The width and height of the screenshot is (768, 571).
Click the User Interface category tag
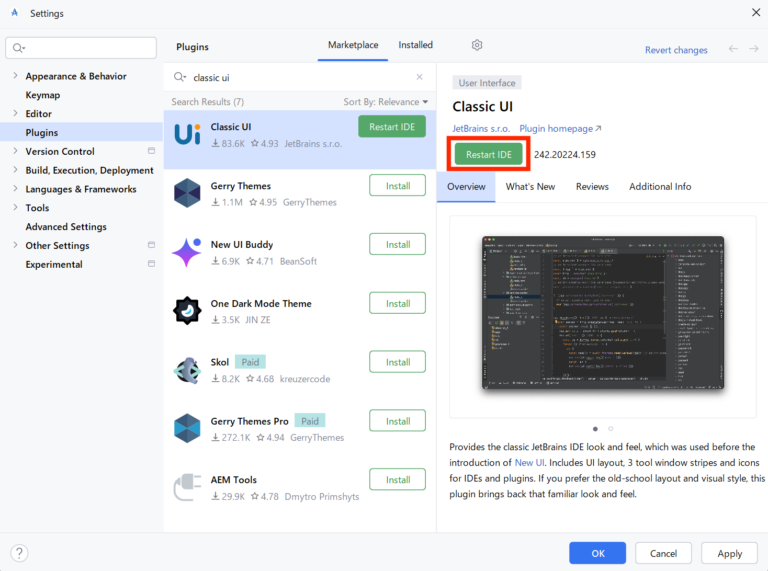pyautogui.click(x=487, y=83)
